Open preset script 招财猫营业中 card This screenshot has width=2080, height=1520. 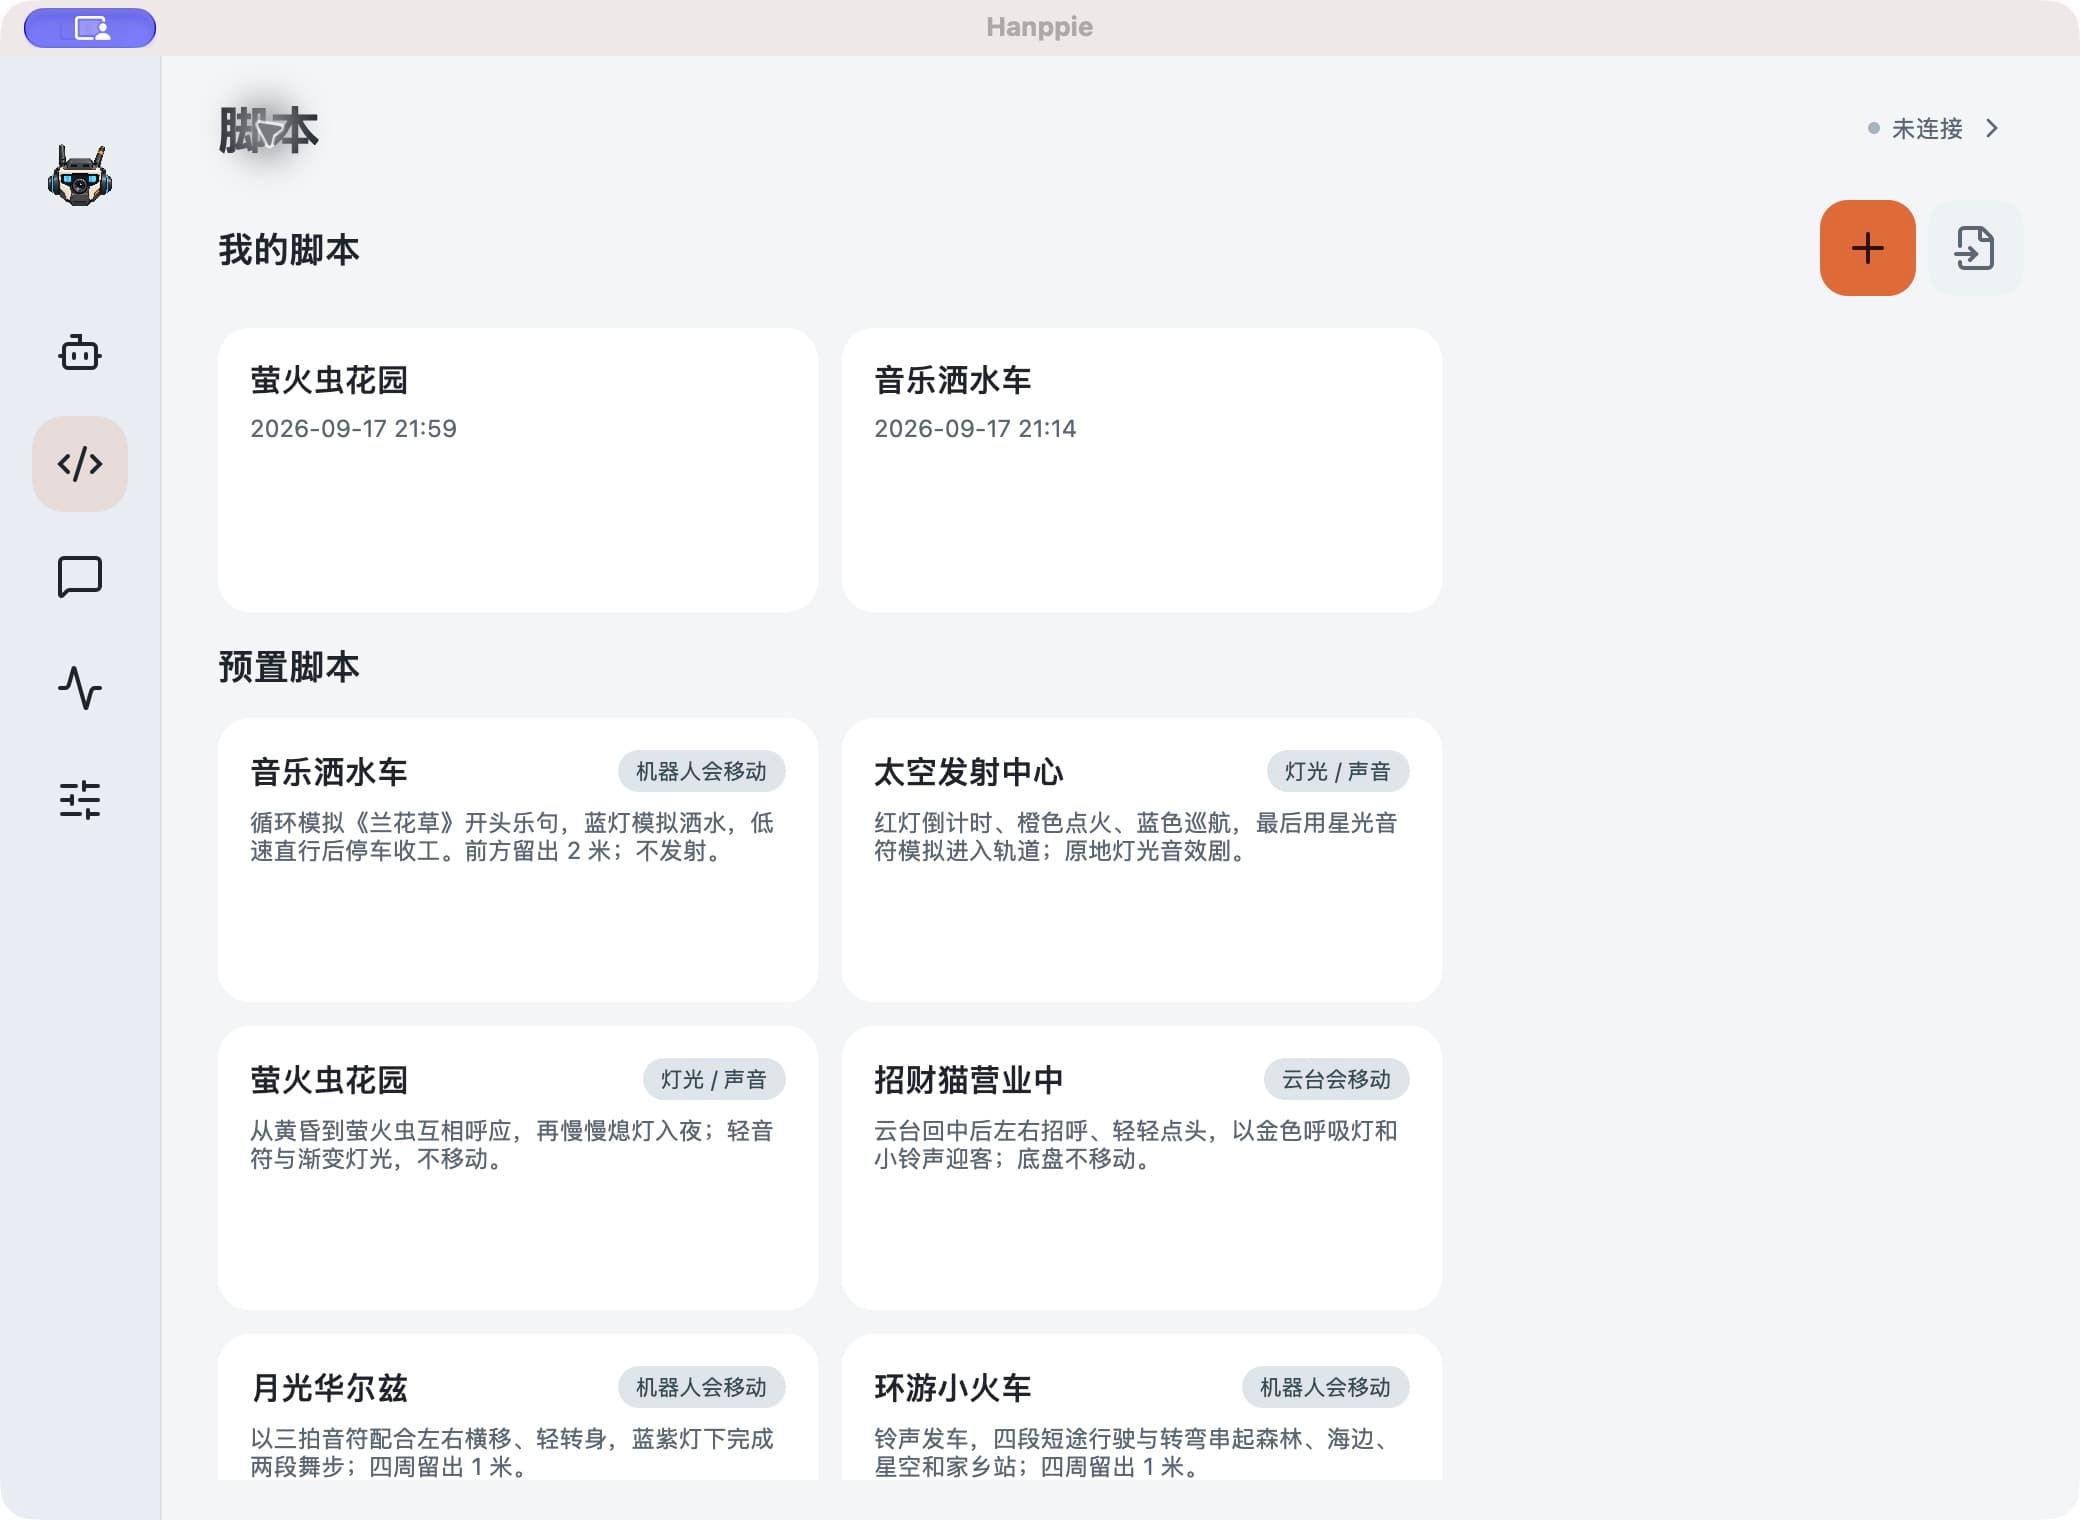click(1142, 1168)
